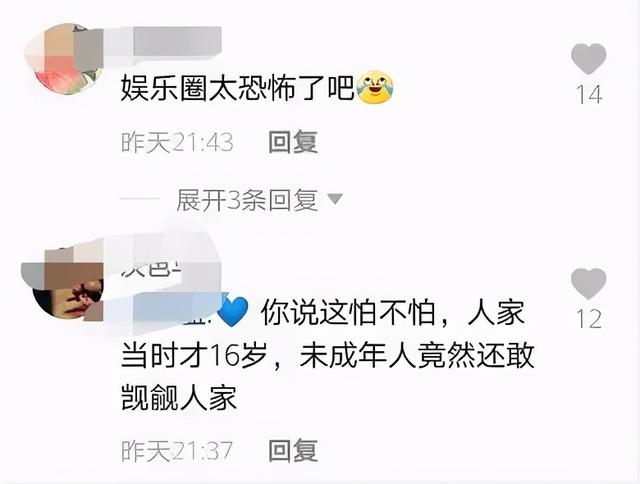640x484 pixels.
Task: Click 回复 under the 昨天21:43 comment
Action: click(x=293, y=142)
